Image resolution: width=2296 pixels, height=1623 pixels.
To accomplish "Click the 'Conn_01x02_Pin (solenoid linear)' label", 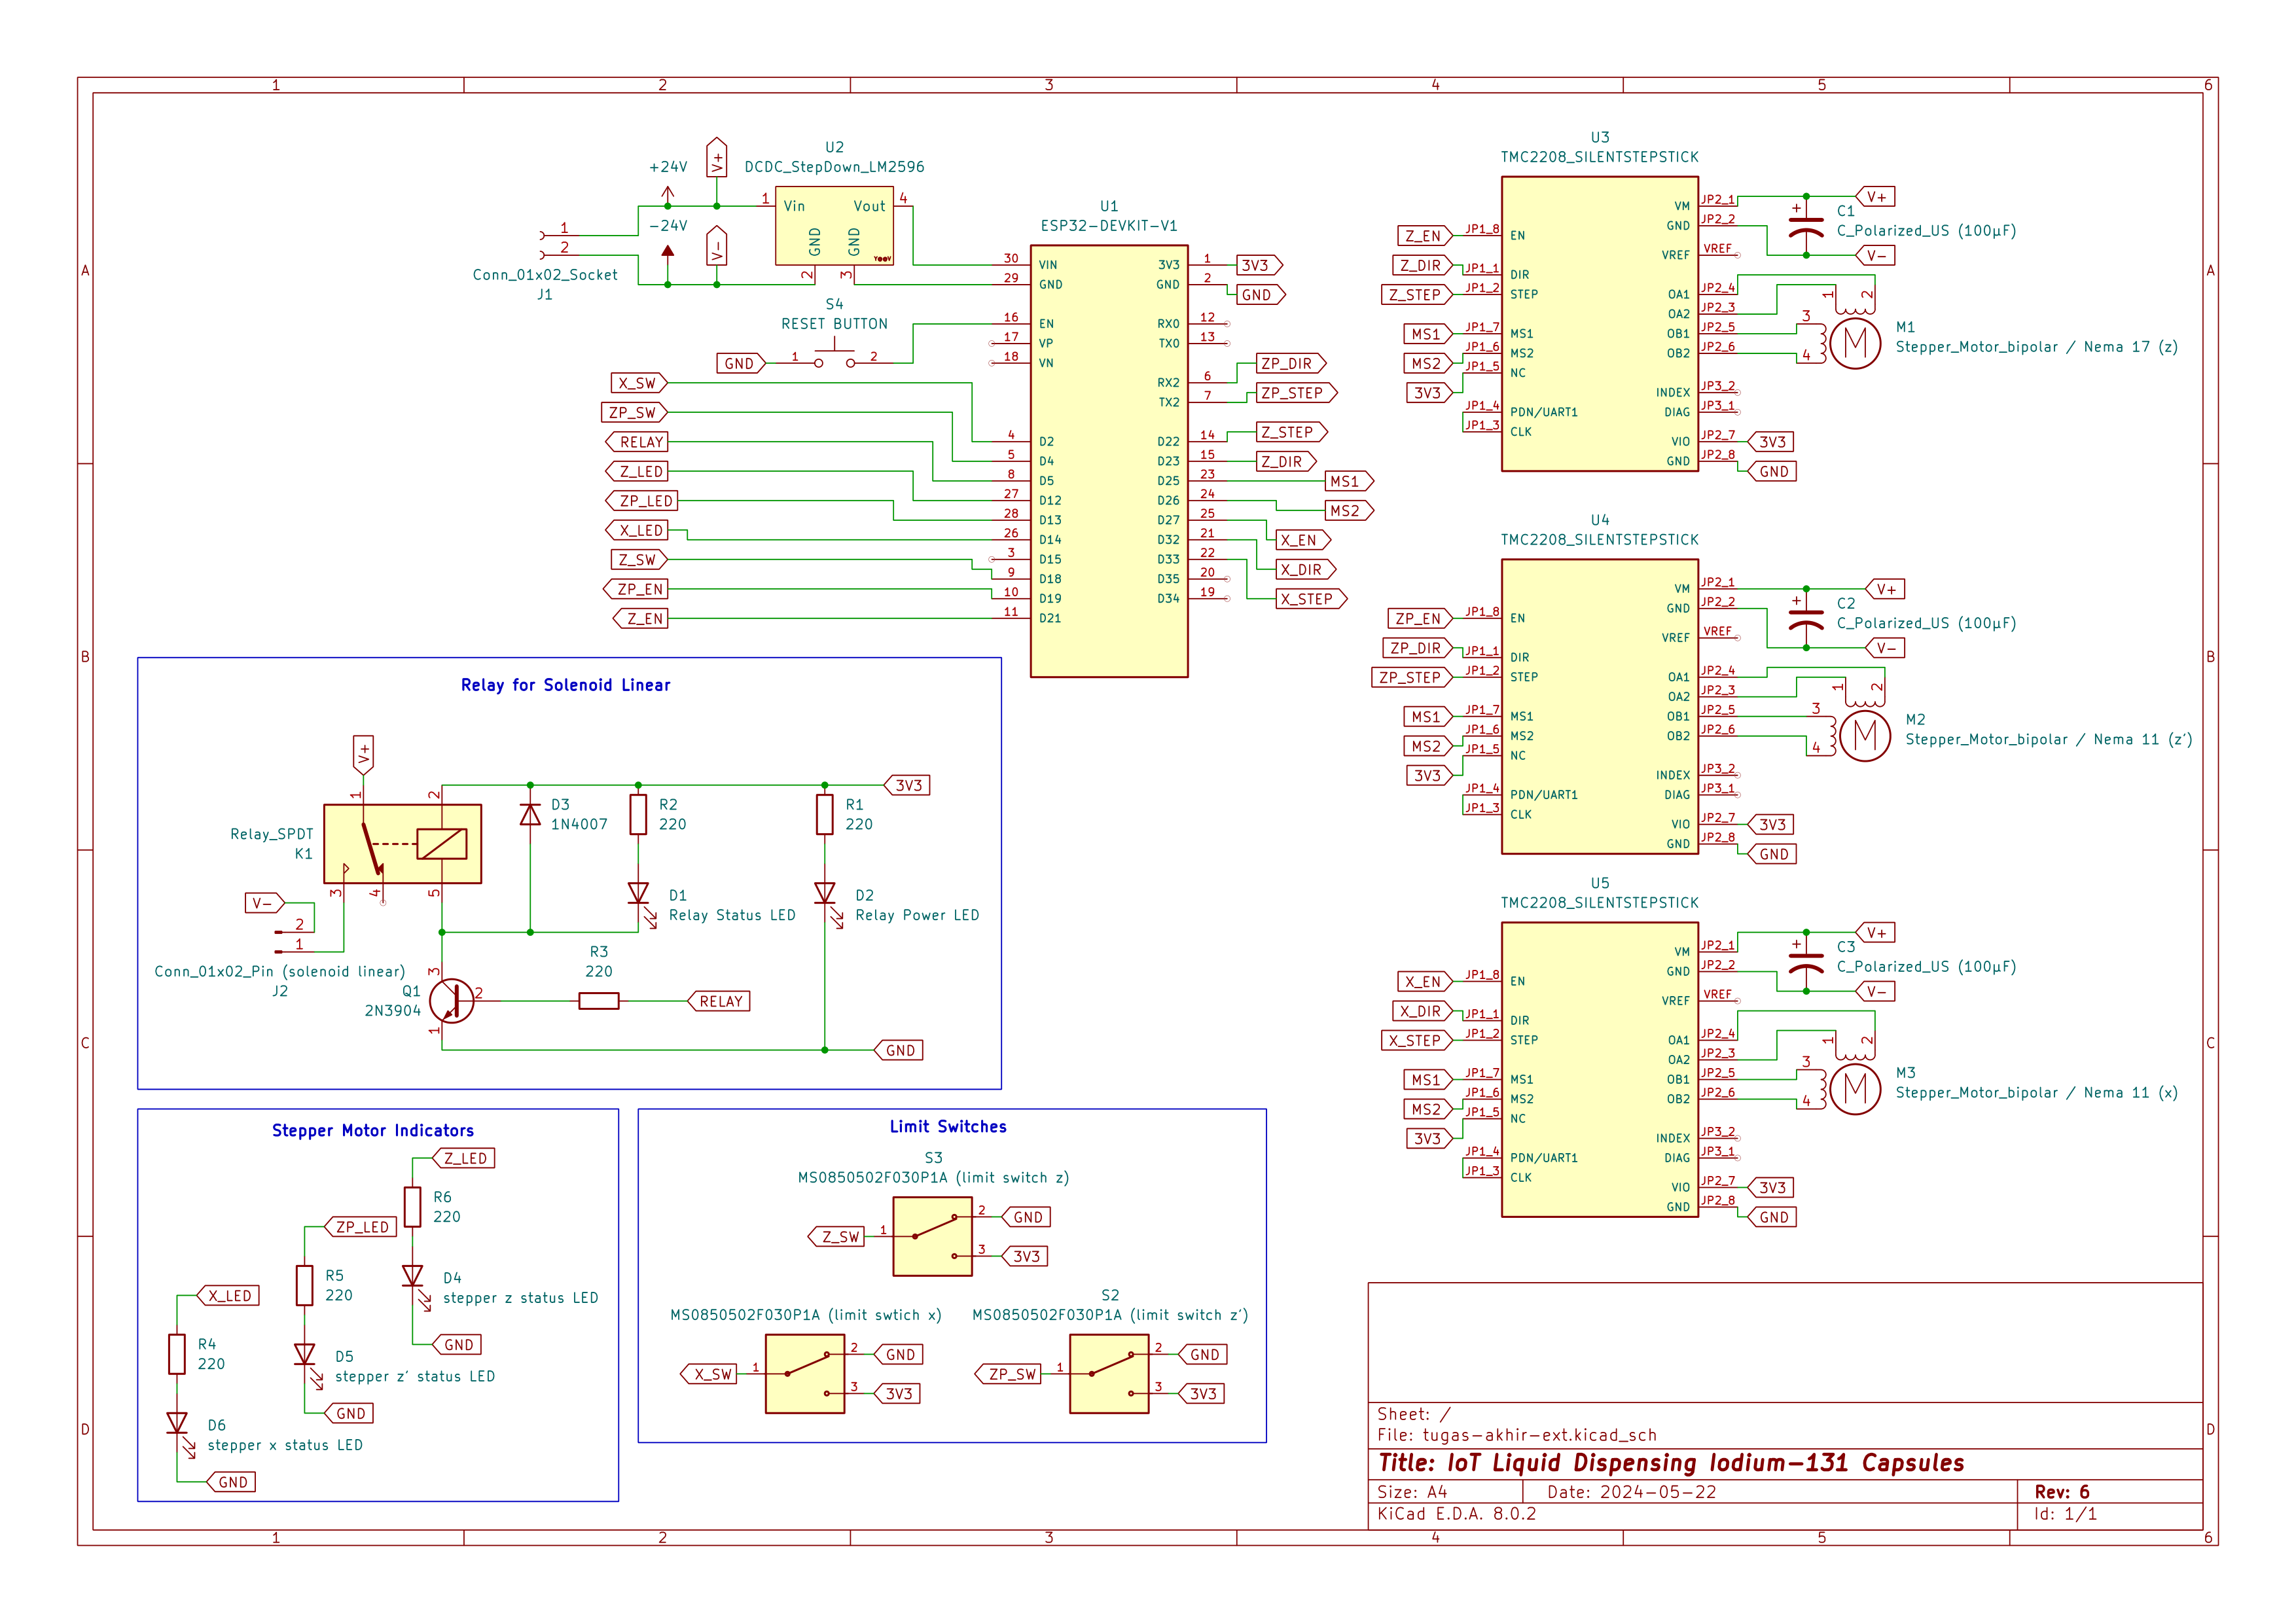I will coord(280,971).
